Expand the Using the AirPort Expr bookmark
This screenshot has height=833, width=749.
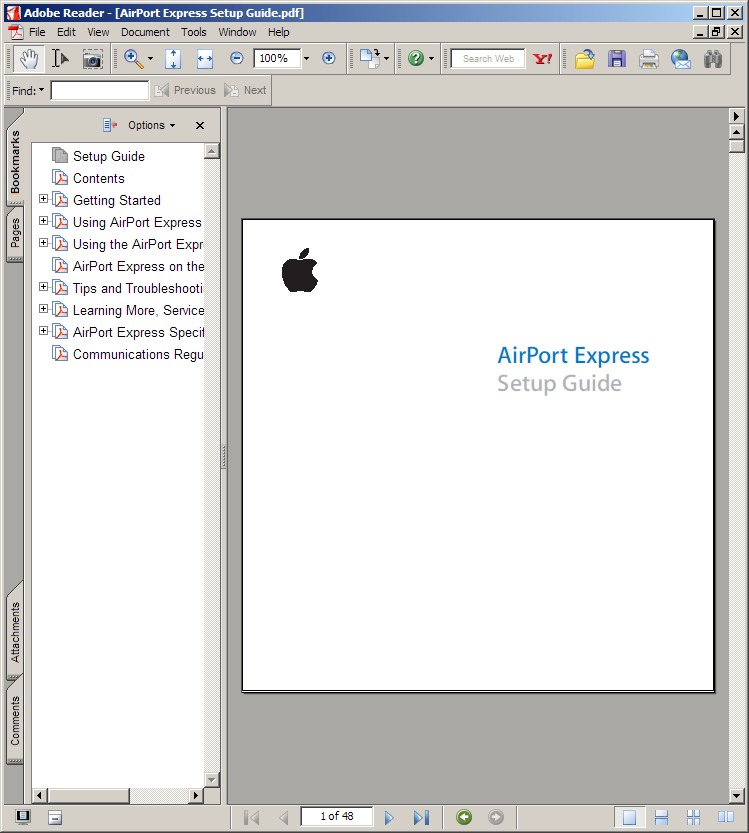(x=44, y=243)
